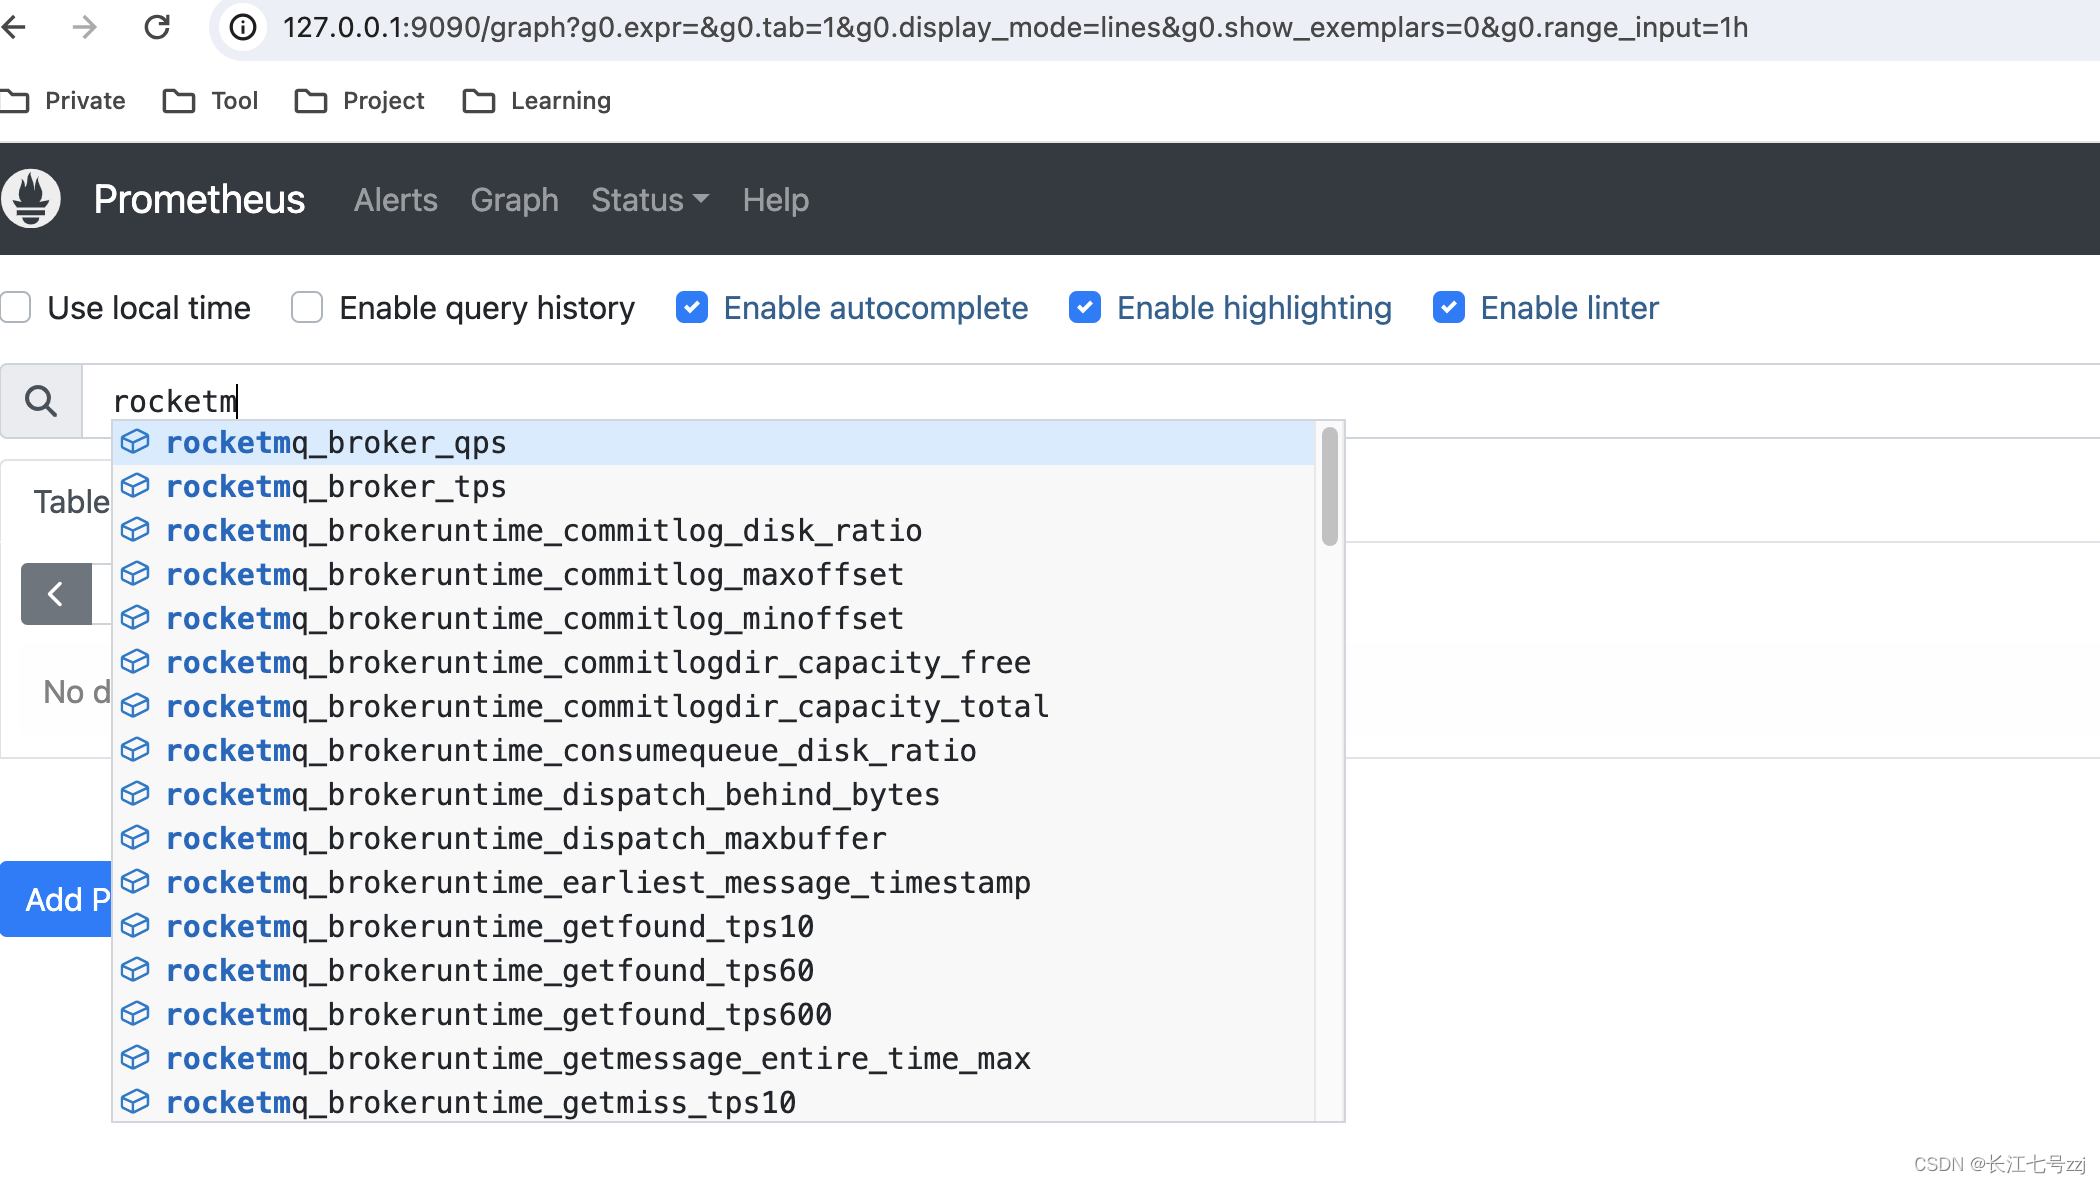Select the Table tab
2100x1184 pixels.
coord(68,501)
